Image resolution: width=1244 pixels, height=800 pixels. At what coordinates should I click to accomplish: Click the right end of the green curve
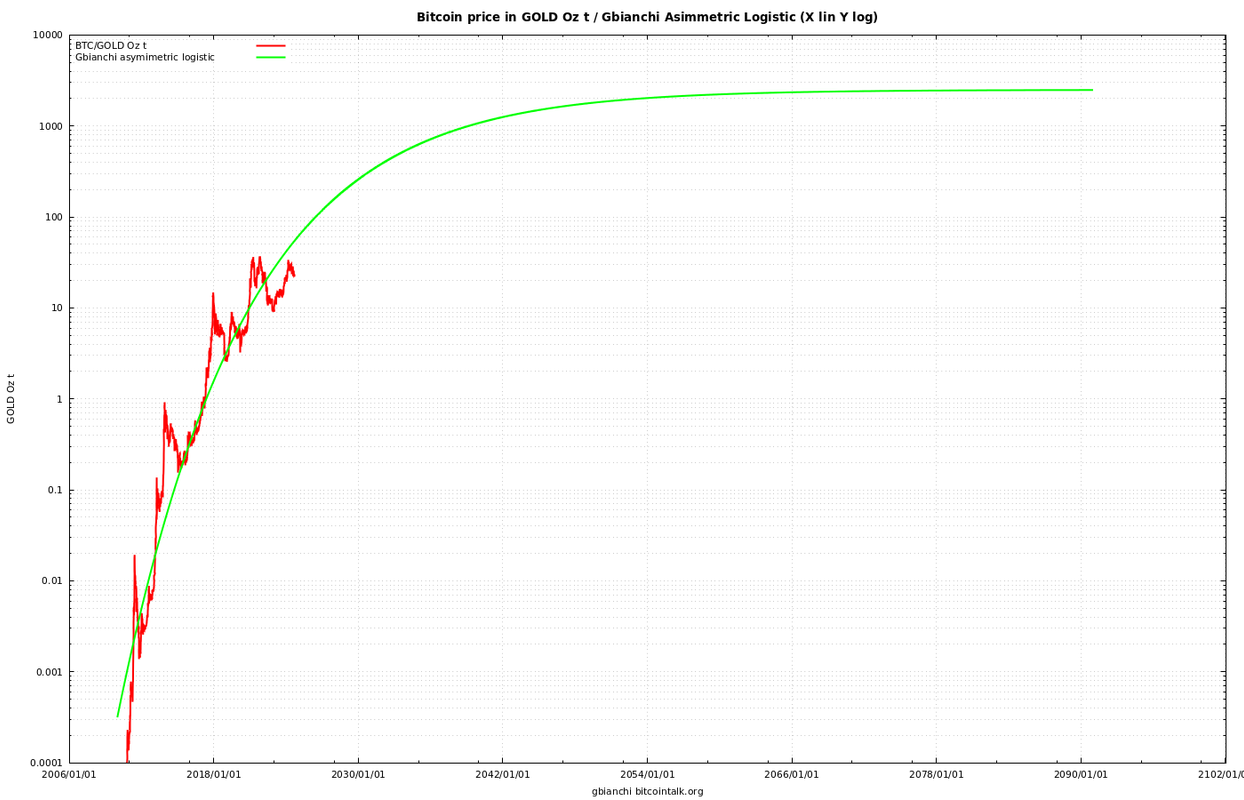coord(1092,90)
